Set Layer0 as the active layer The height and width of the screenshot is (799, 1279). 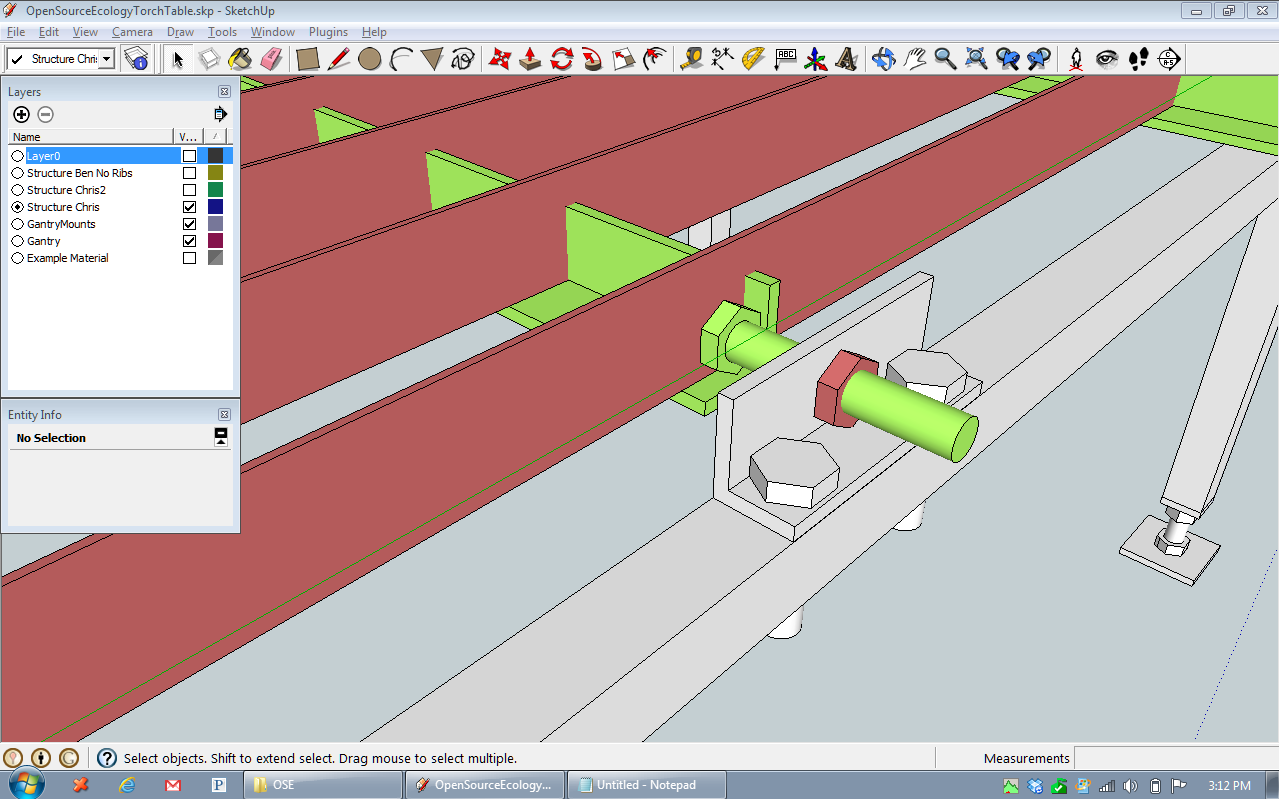(x=17, y=156)
